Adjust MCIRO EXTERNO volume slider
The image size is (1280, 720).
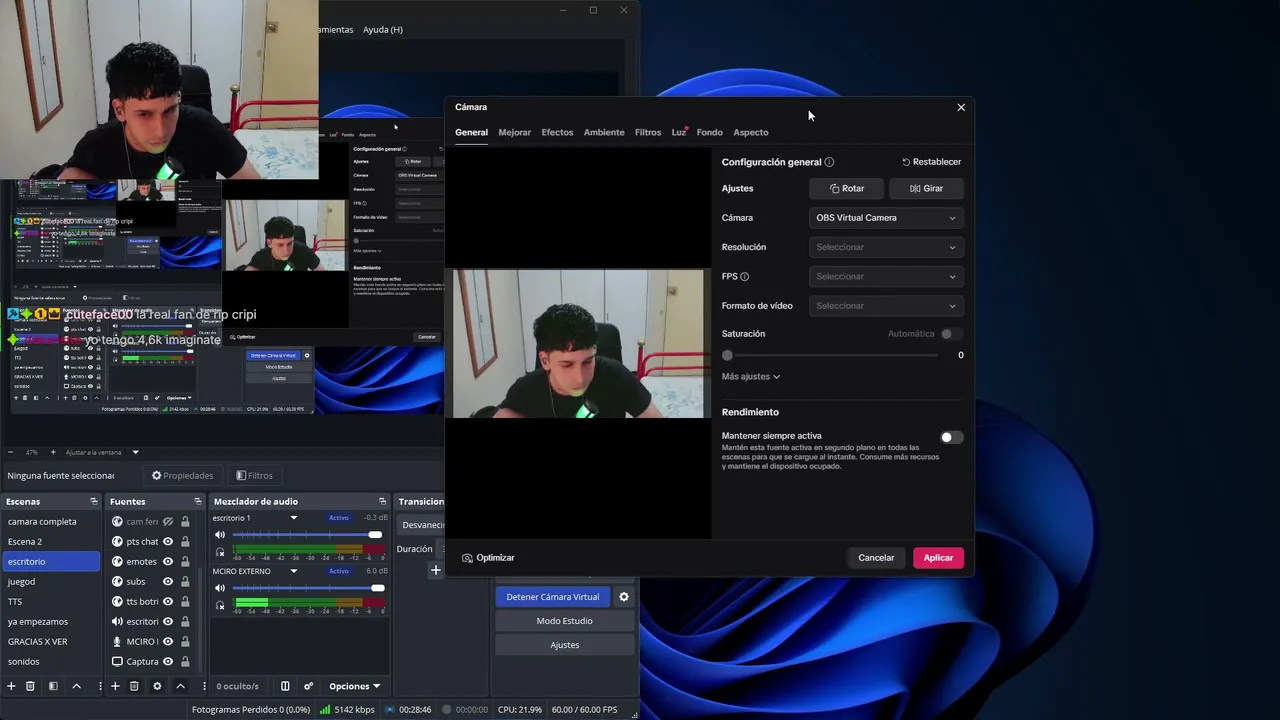click(309, 588)
